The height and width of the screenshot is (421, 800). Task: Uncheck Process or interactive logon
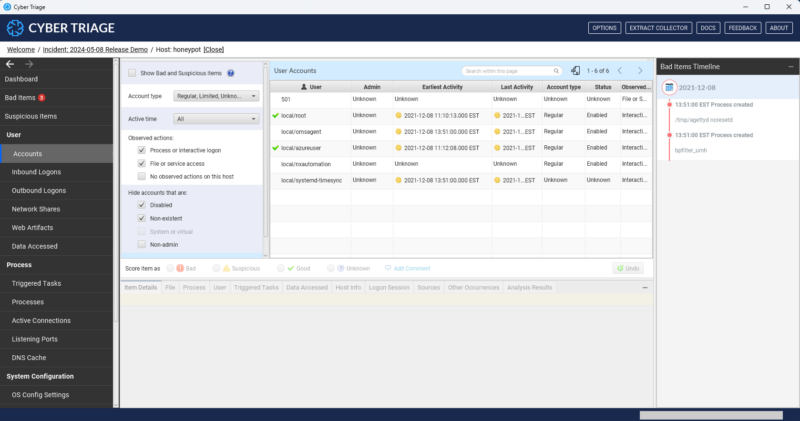[x=141, y=150]
